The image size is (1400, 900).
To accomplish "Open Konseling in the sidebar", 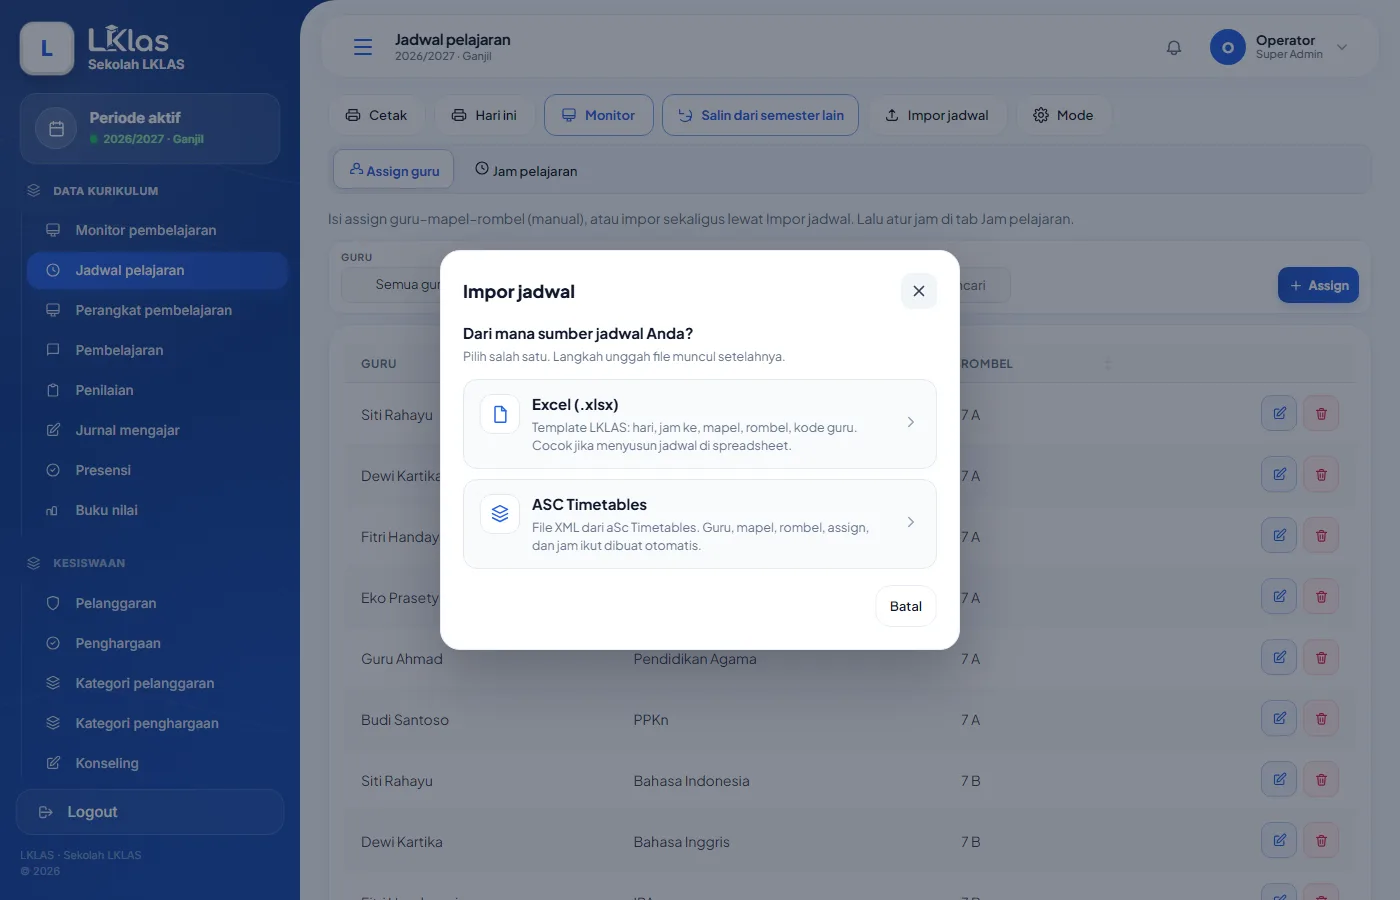I will pyautogui.click(x=157, y=763).
